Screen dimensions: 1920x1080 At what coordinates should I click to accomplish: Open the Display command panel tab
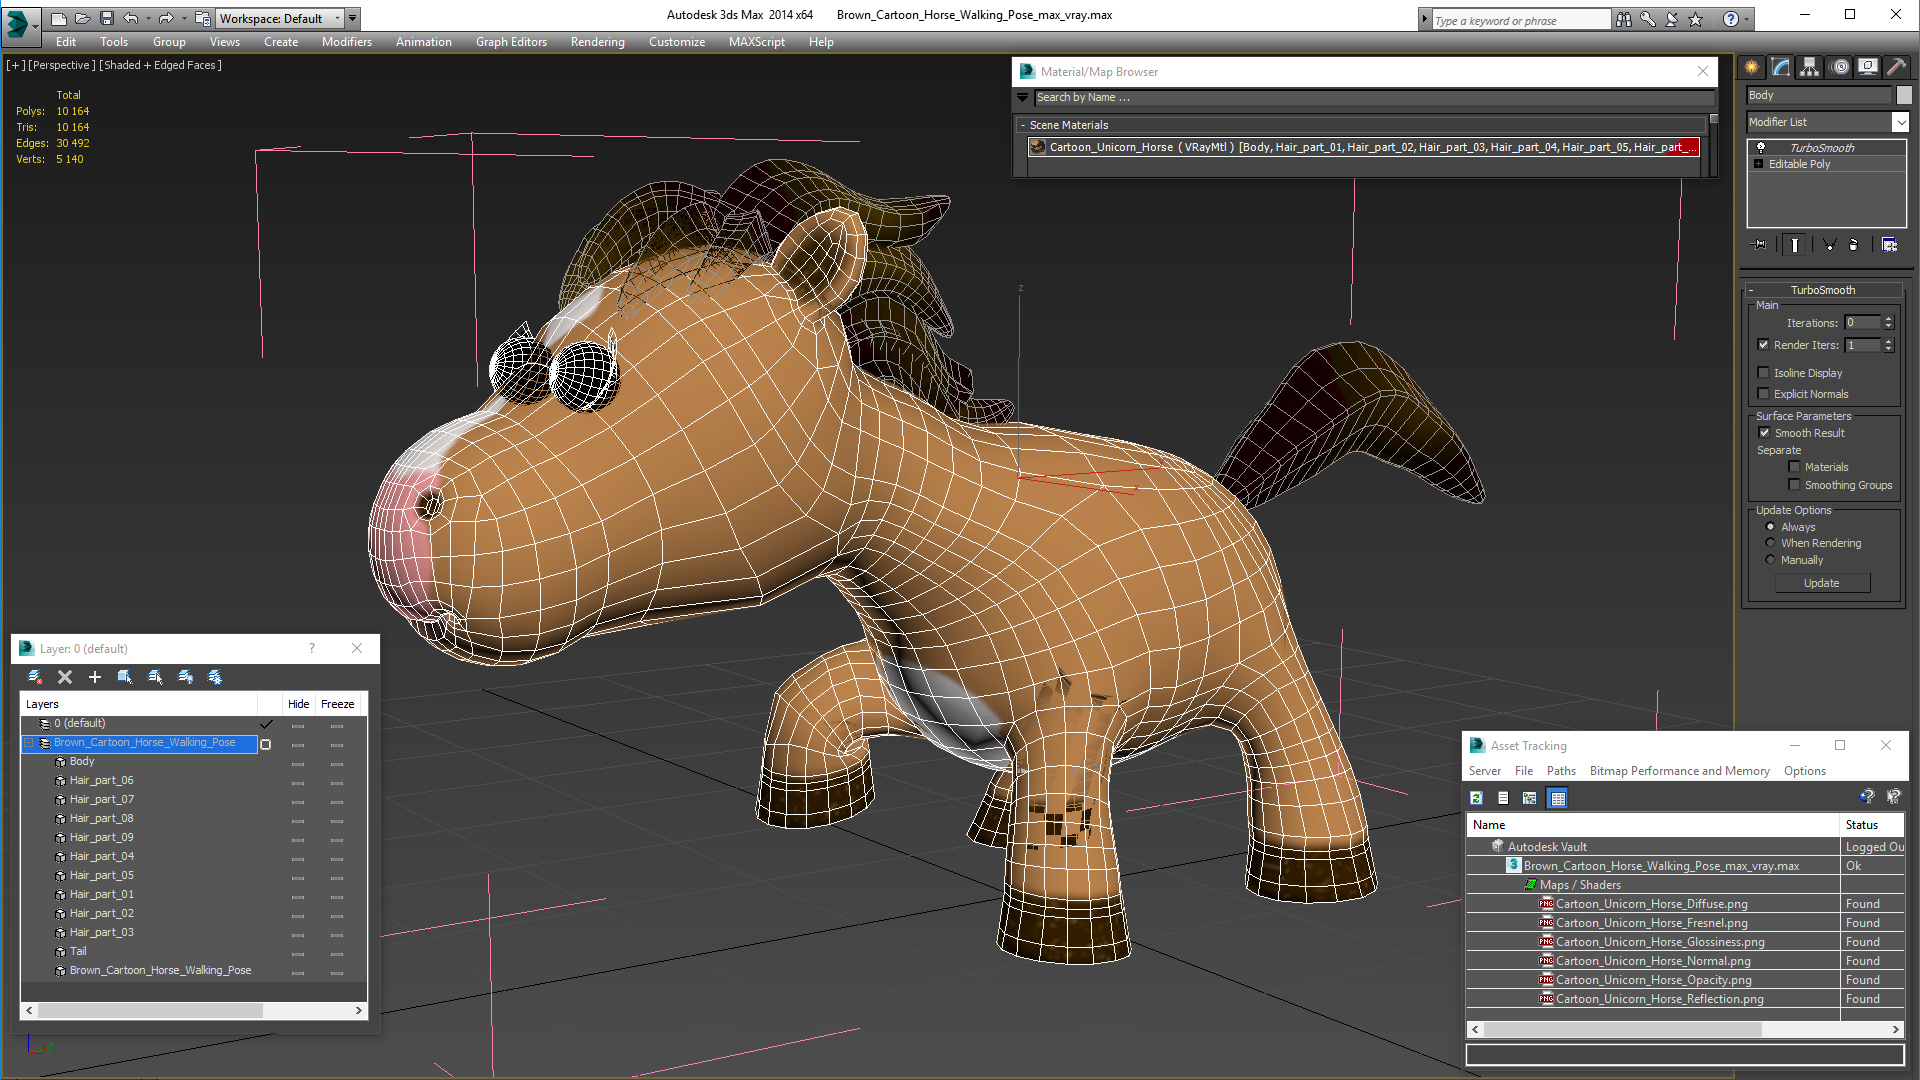(x=1868, y=67)
